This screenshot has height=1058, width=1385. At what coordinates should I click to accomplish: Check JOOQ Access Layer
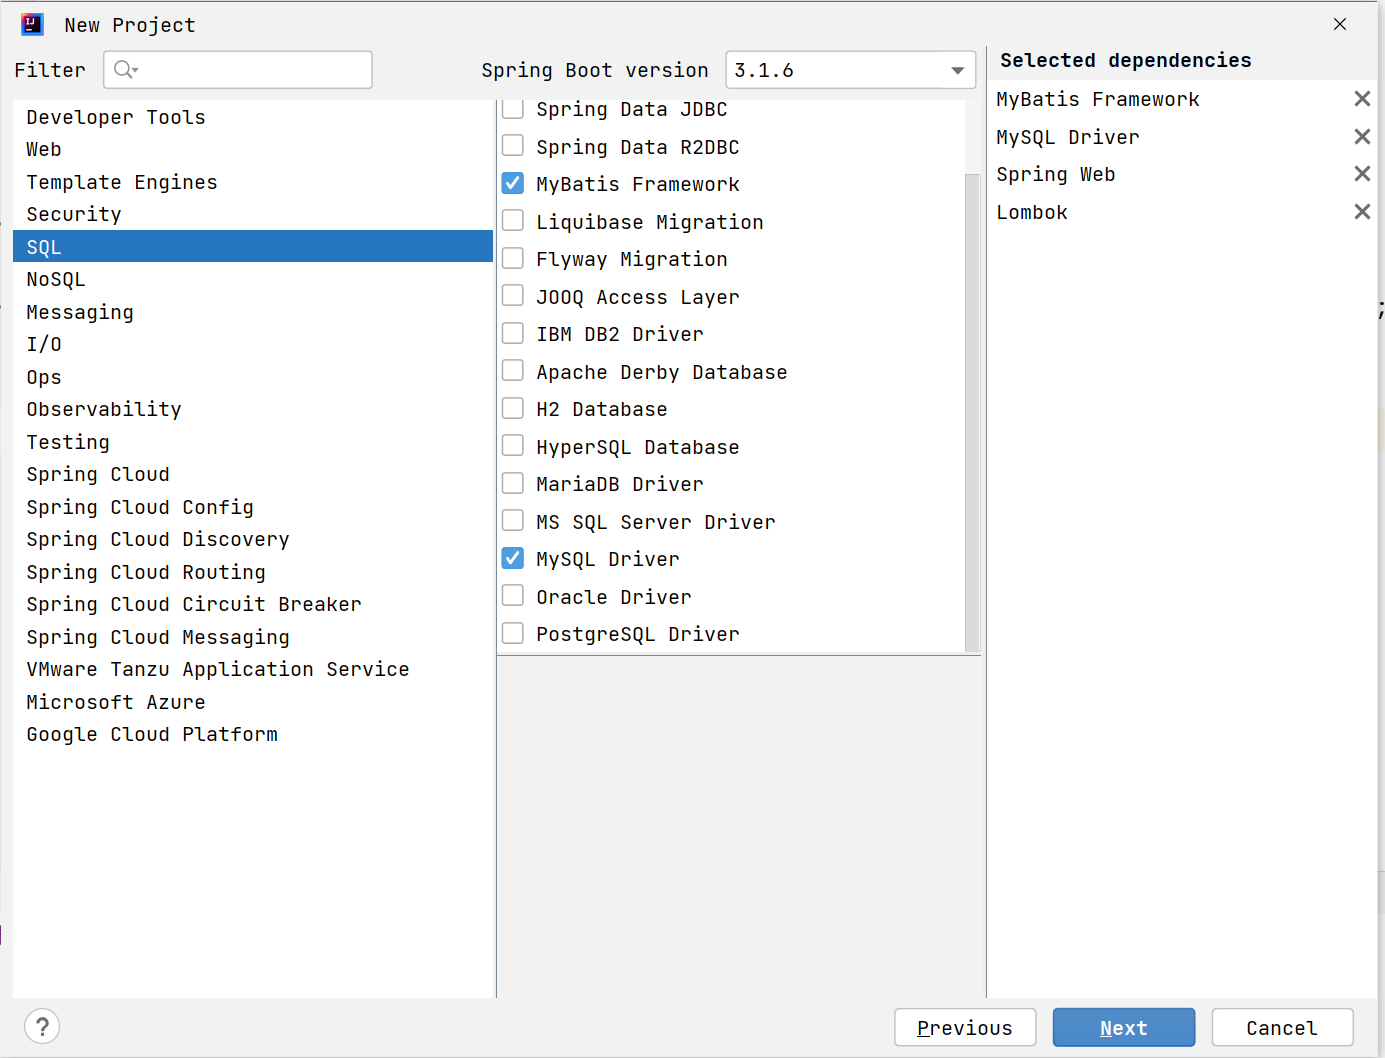[513, 296]
